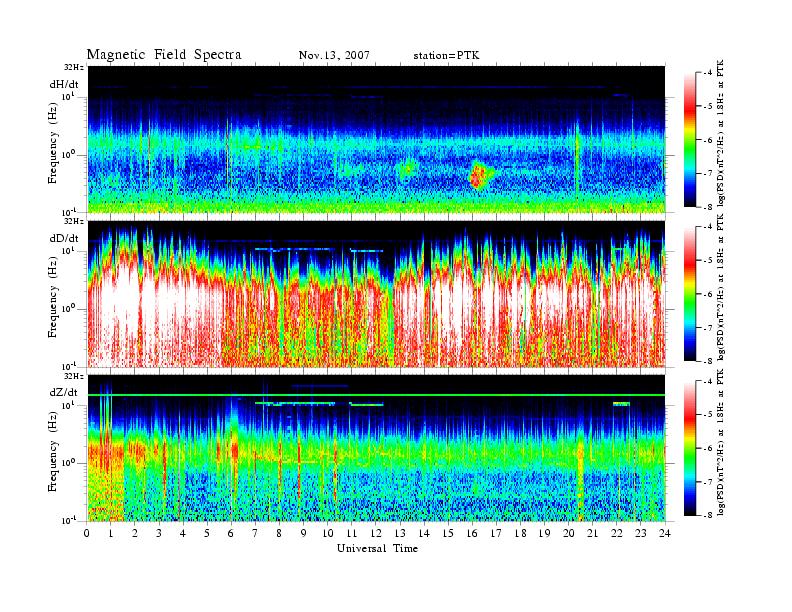Image resolution: width=792 pixels, height=612 pixels.
Task: Click hour label "23" on time axis
Action: pos(640,533)
